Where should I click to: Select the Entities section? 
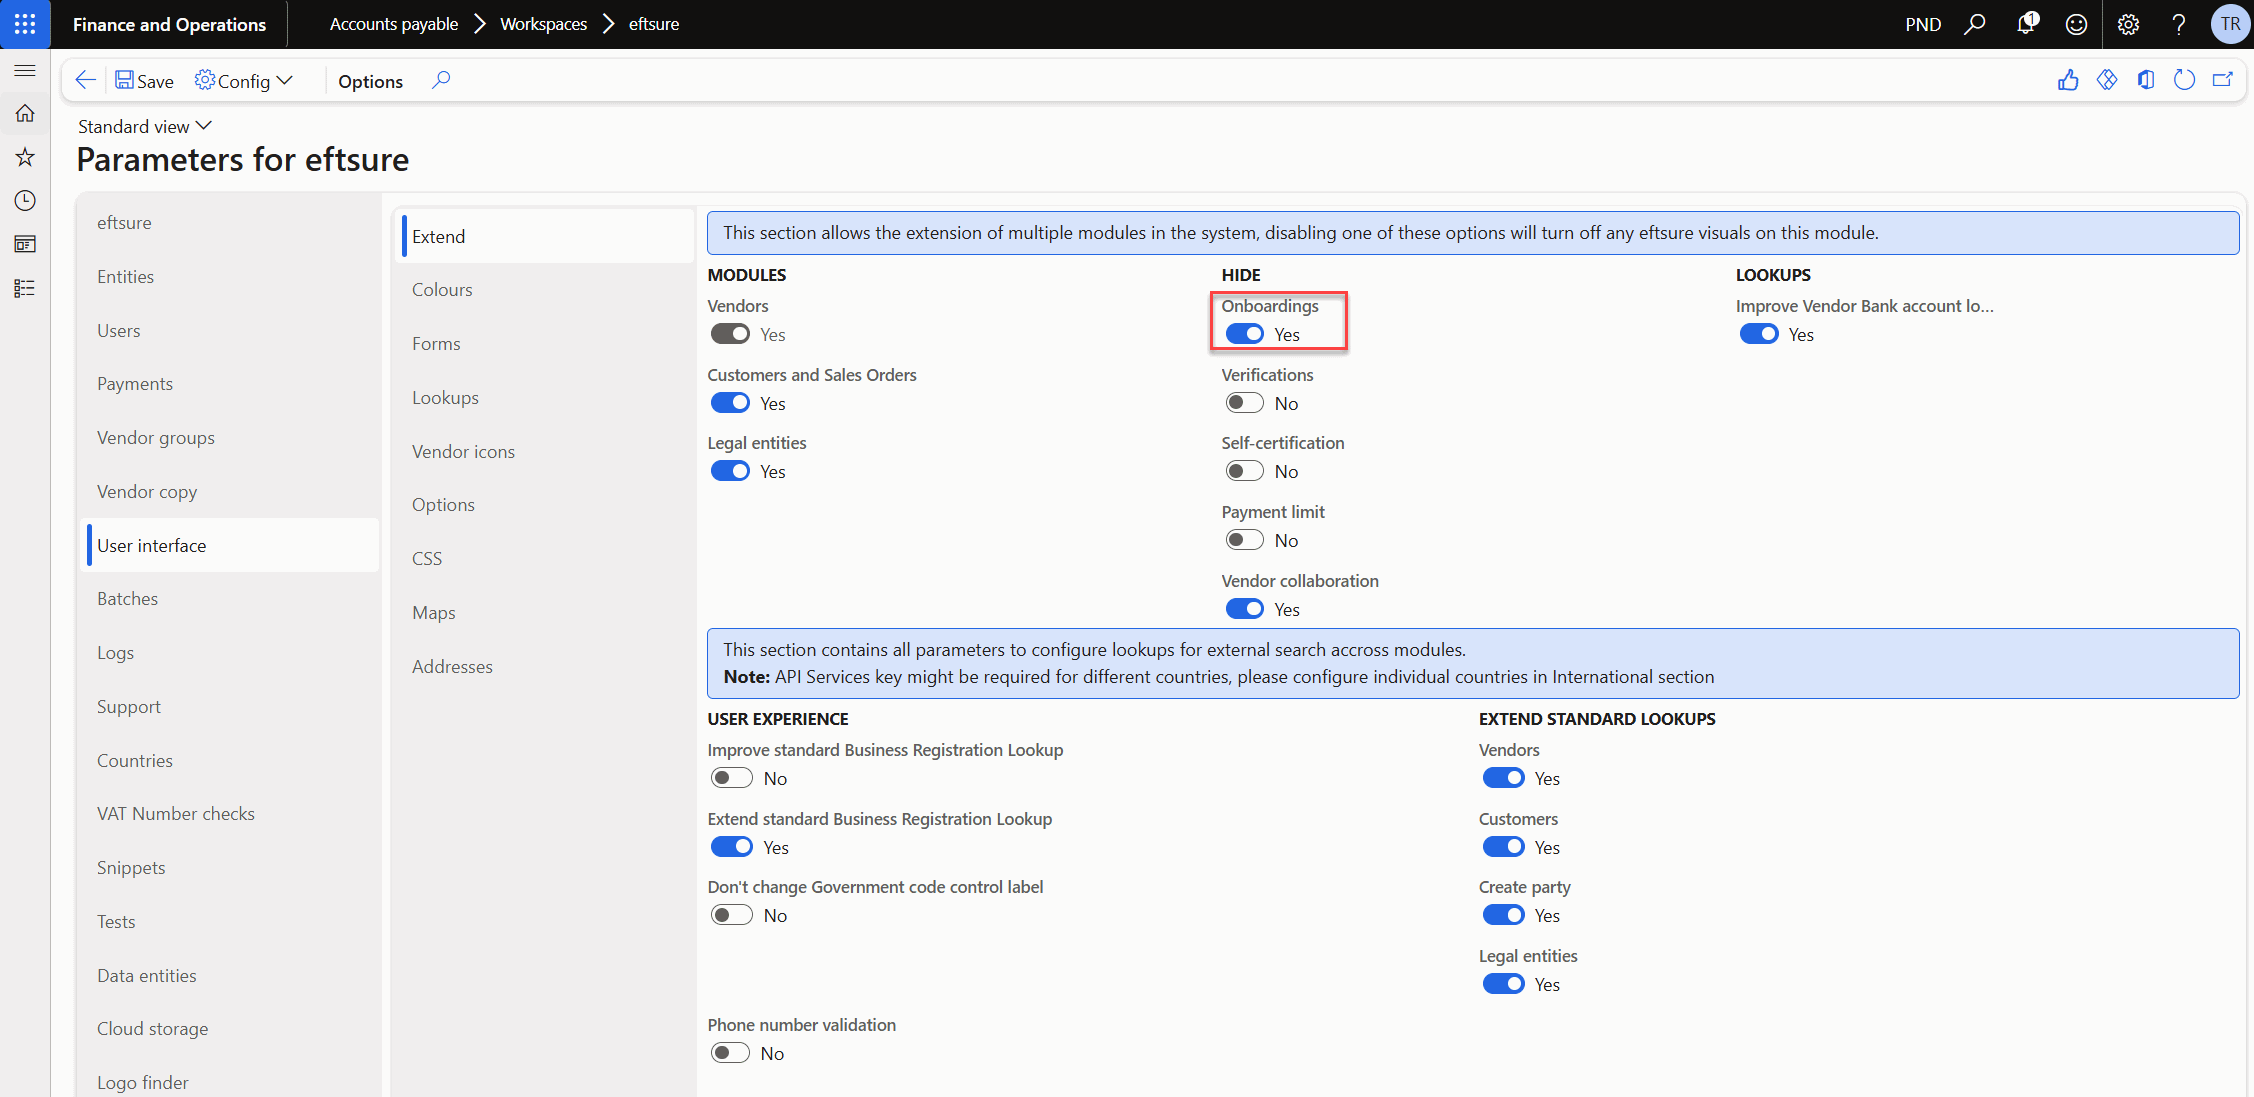point(232,277)
